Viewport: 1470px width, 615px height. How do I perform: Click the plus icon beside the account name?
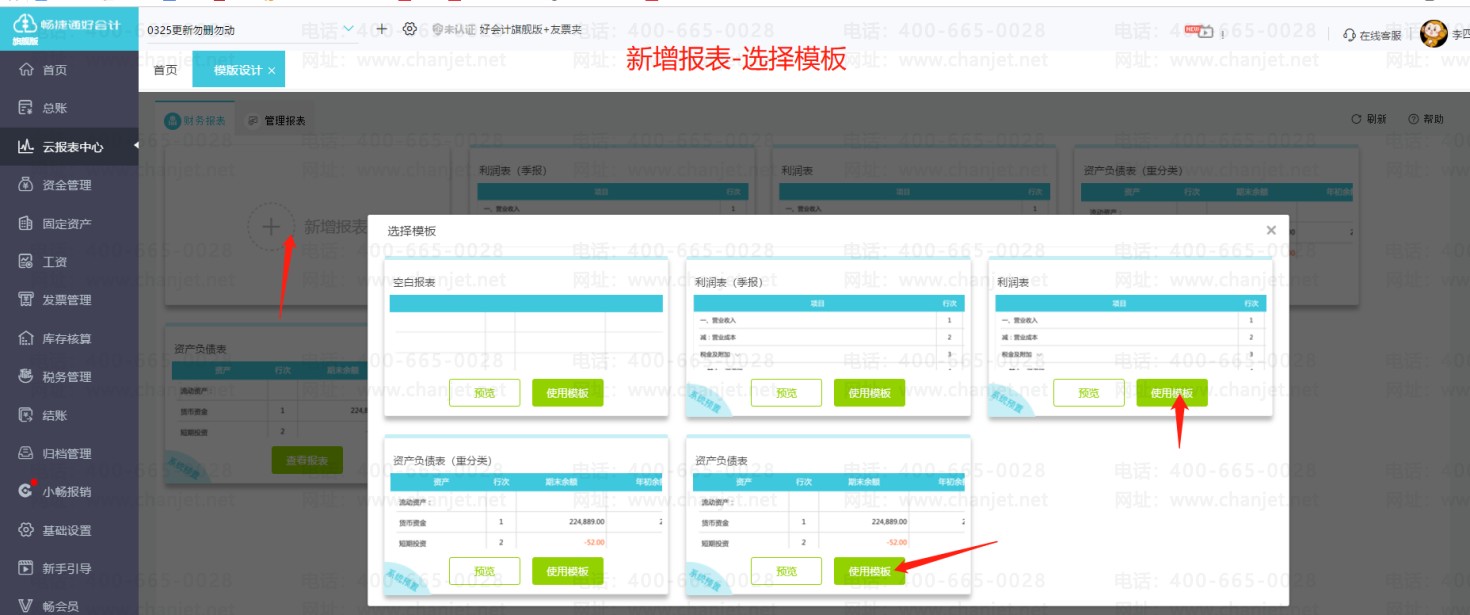point(382,29)
